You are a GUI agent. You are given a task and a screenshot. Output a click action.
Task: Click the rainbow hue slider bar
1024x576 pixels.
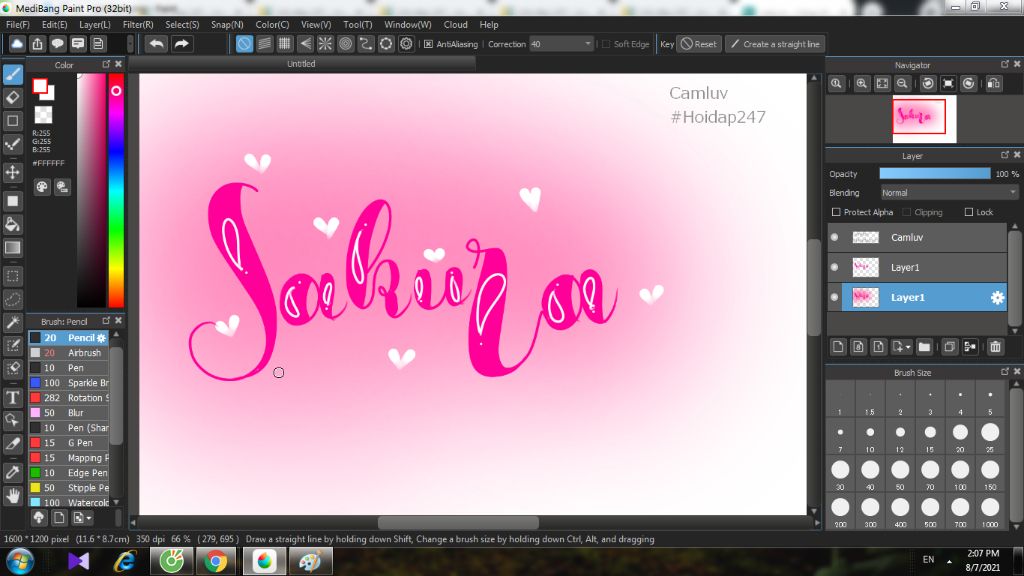pos(116,189)
